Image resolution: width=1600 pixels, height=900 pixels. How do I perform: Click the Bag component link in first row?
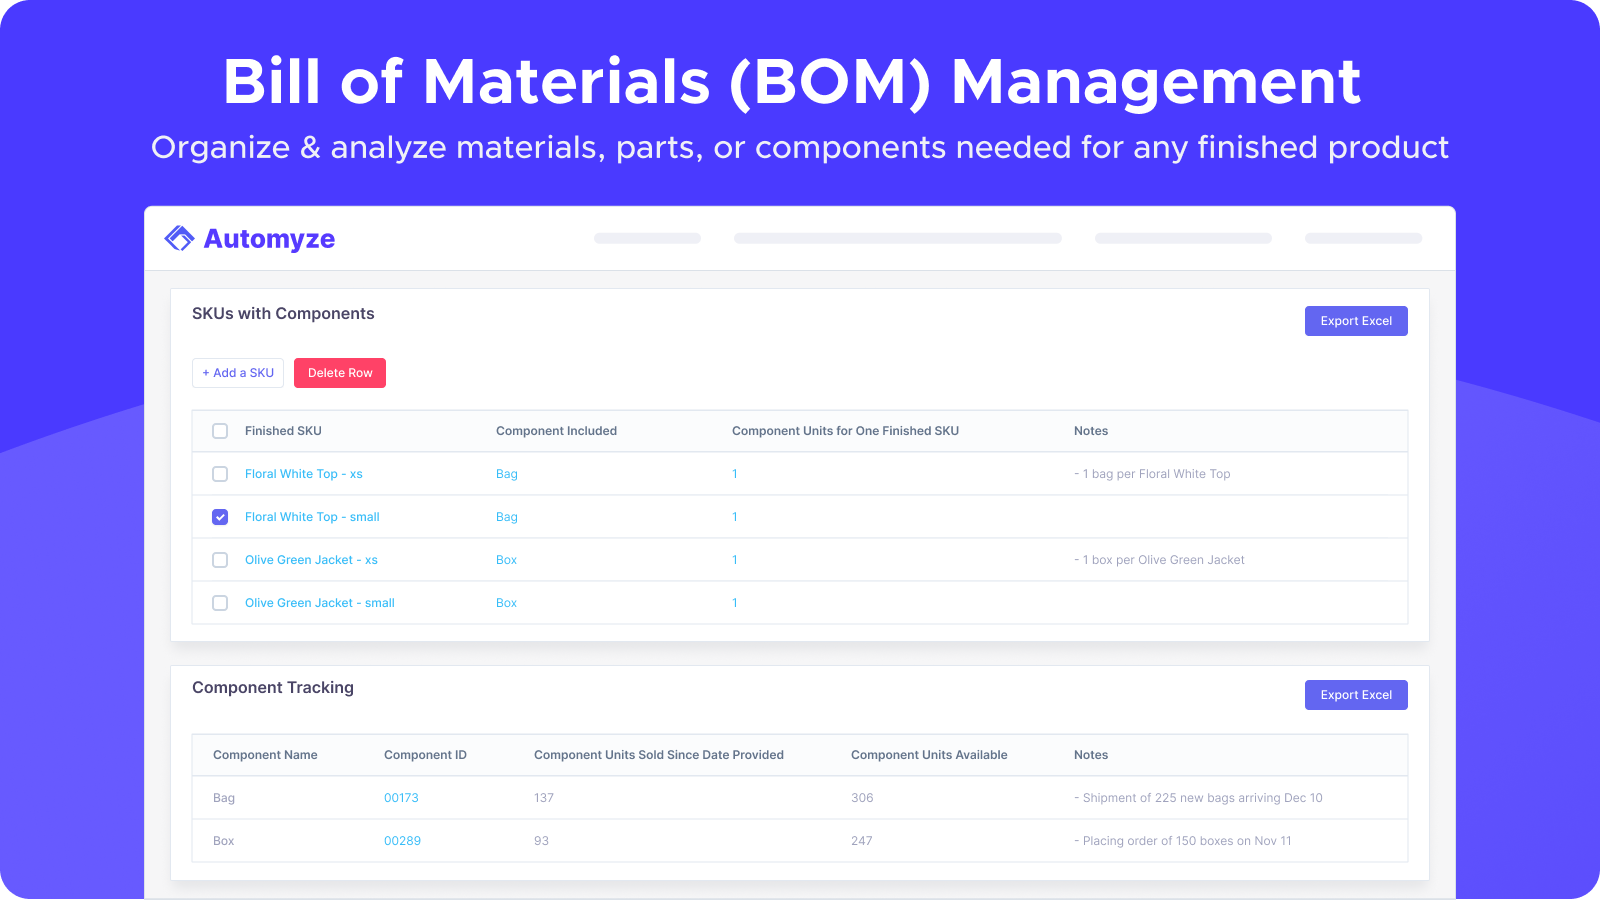click(507, 473)
